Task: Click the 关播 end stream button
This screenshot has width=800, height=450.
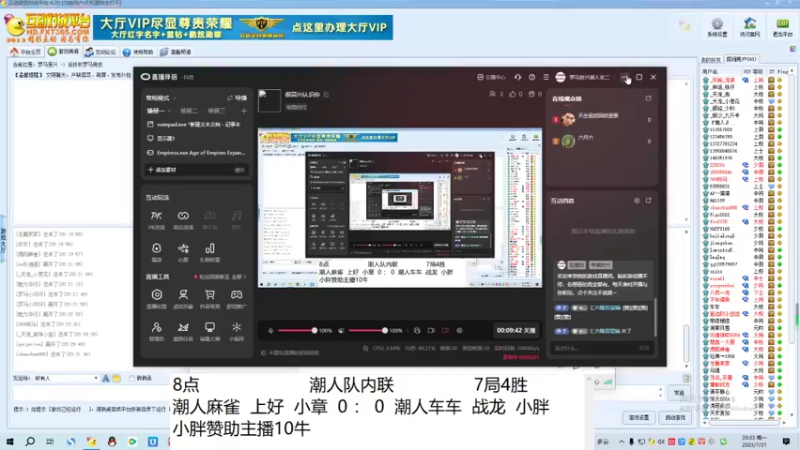Action: [x=516, y=331]
